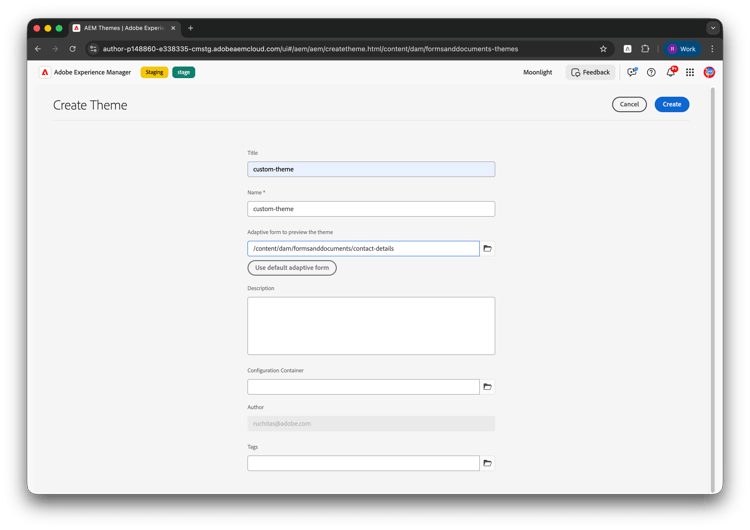Image resolution: width=750 pixels, height=530 pixels.
Task: Open the browser Extensions puzzle icon
Action: pos(645,48)
